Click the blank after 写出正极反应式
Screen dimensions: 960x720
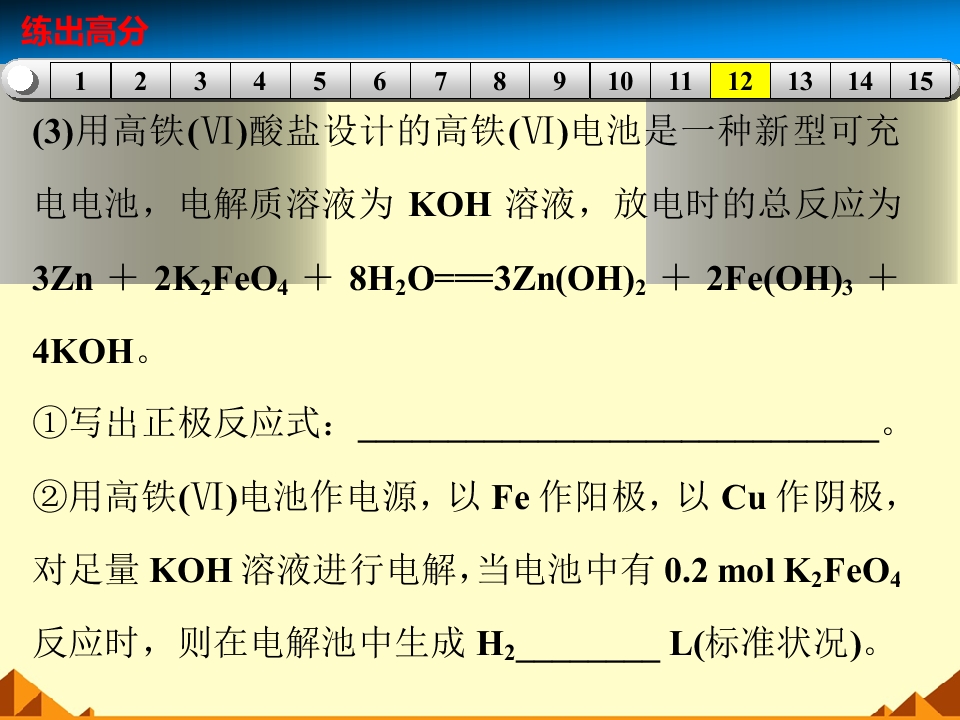tap(617, 428)
